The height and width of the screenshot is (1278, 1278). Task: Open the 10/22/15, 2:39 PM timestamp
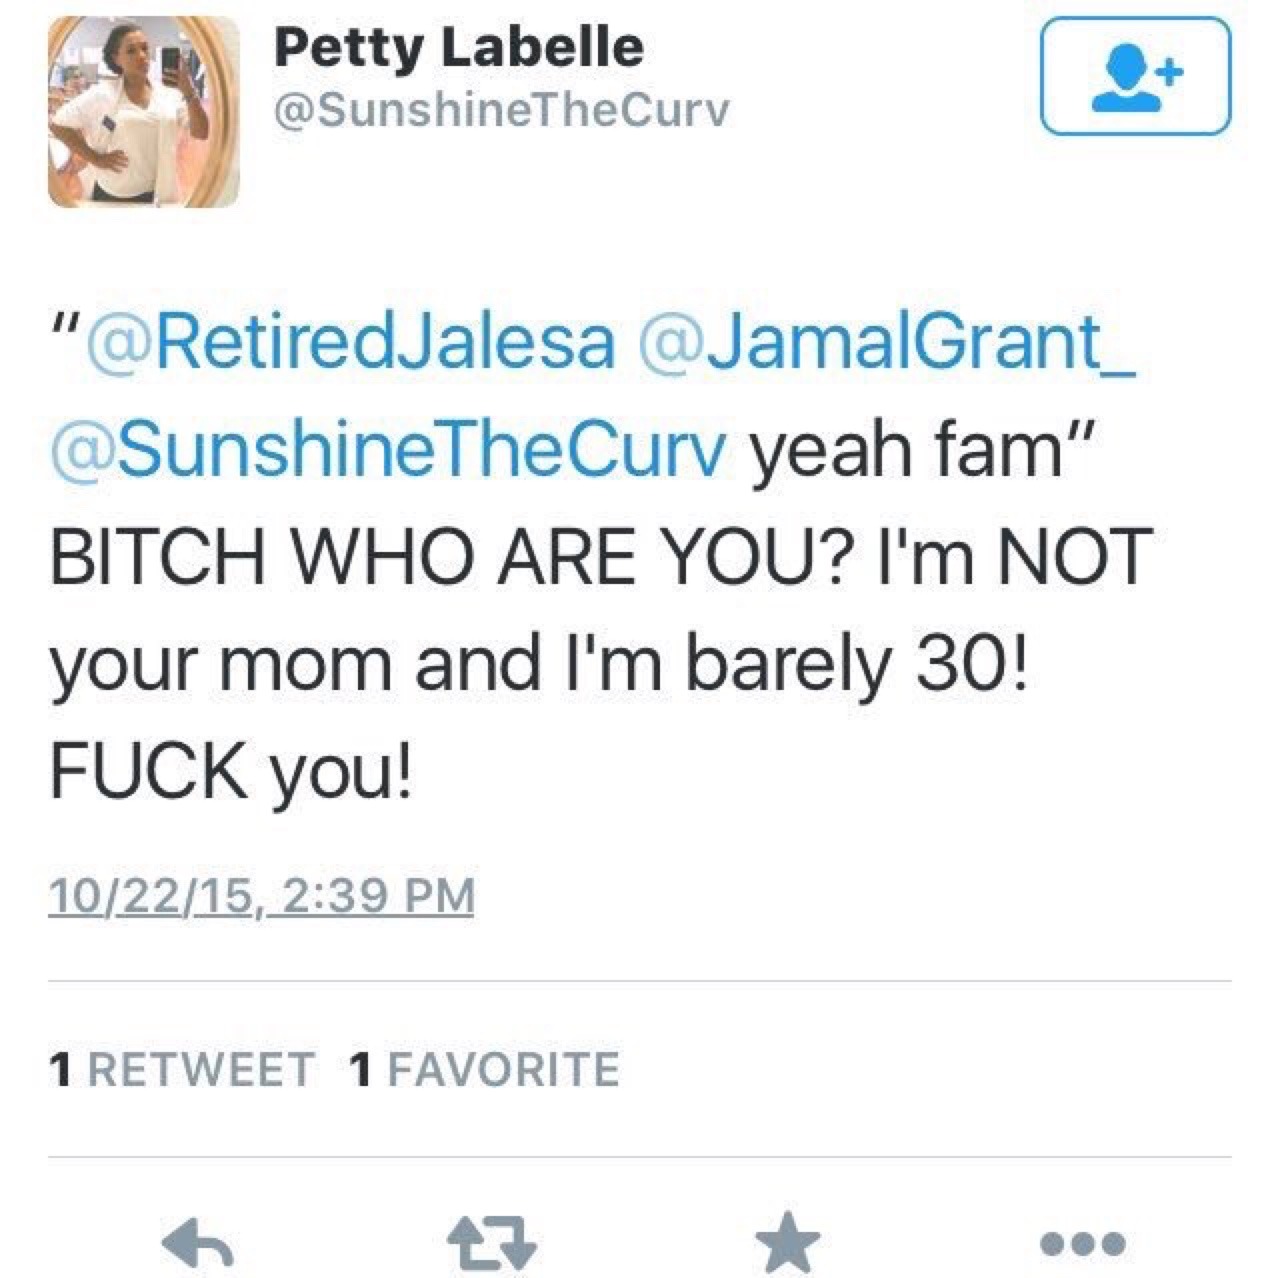261,895
